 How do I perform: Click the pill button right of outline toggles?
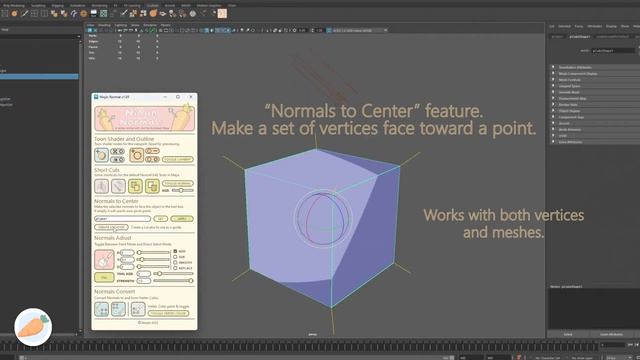[x=178, y=159]
